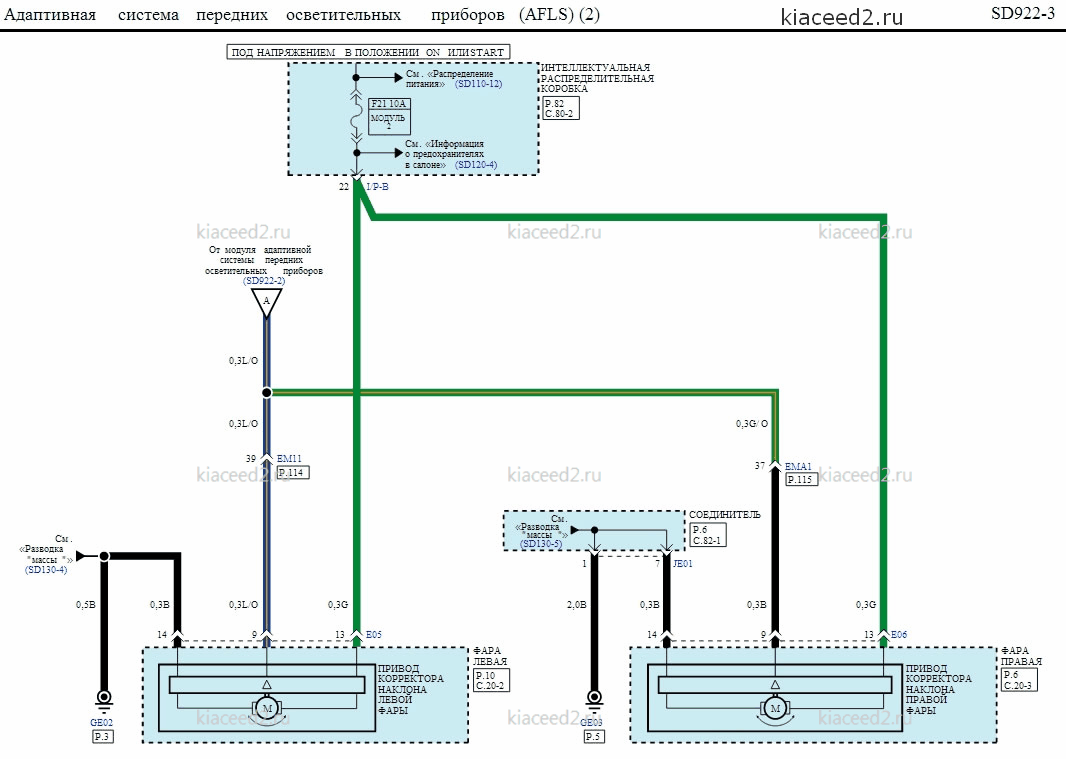
Task: Click the F21 10A fuse label
Action: coord(389,104)
